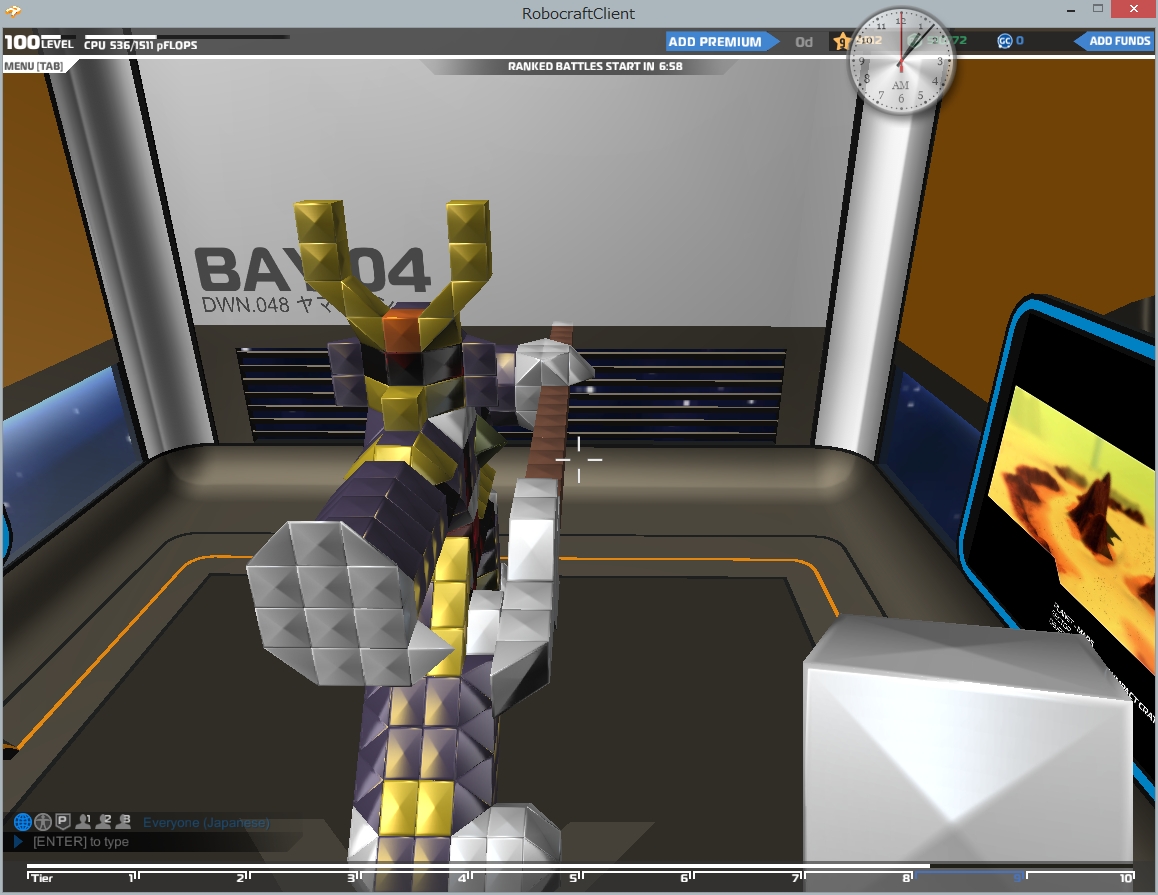Image resolution: width=1158 pixels, height=895 pixels.
Task: Close the RobocraftClient window
Action: pyautogui.click(x=1134, y=9)
